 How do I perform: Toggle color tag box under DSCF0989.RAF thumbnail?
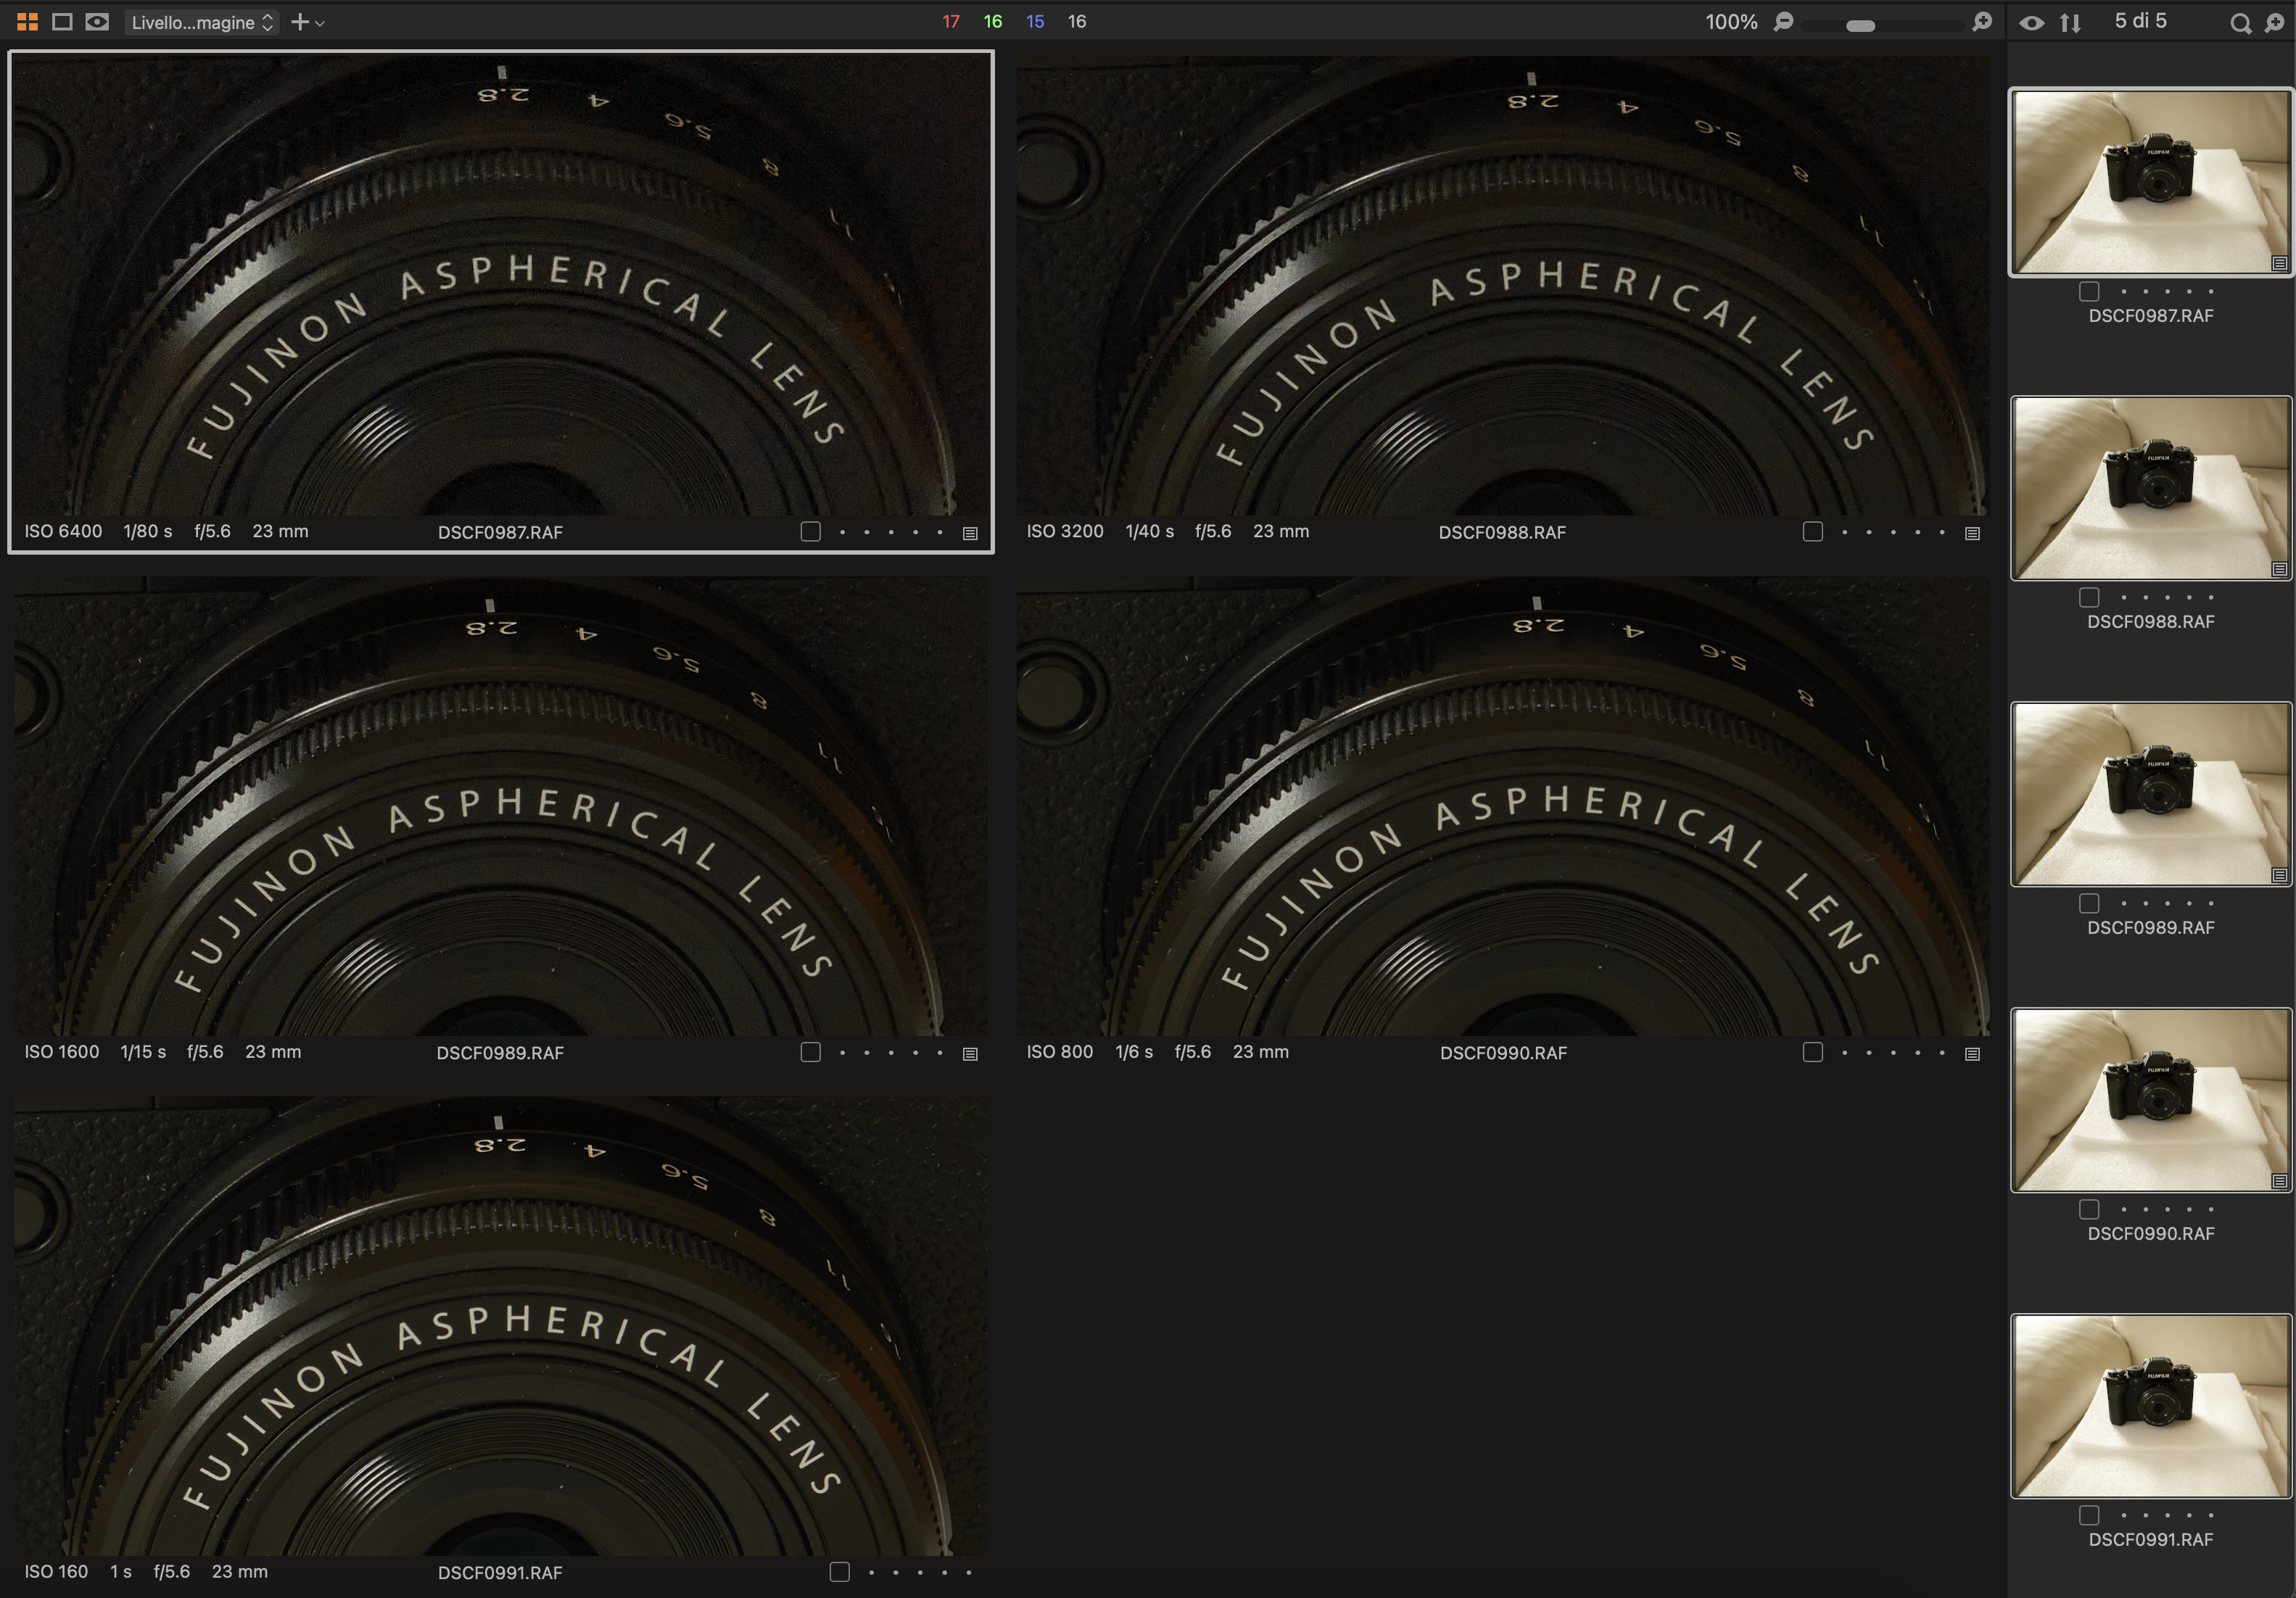(2089, 903)
